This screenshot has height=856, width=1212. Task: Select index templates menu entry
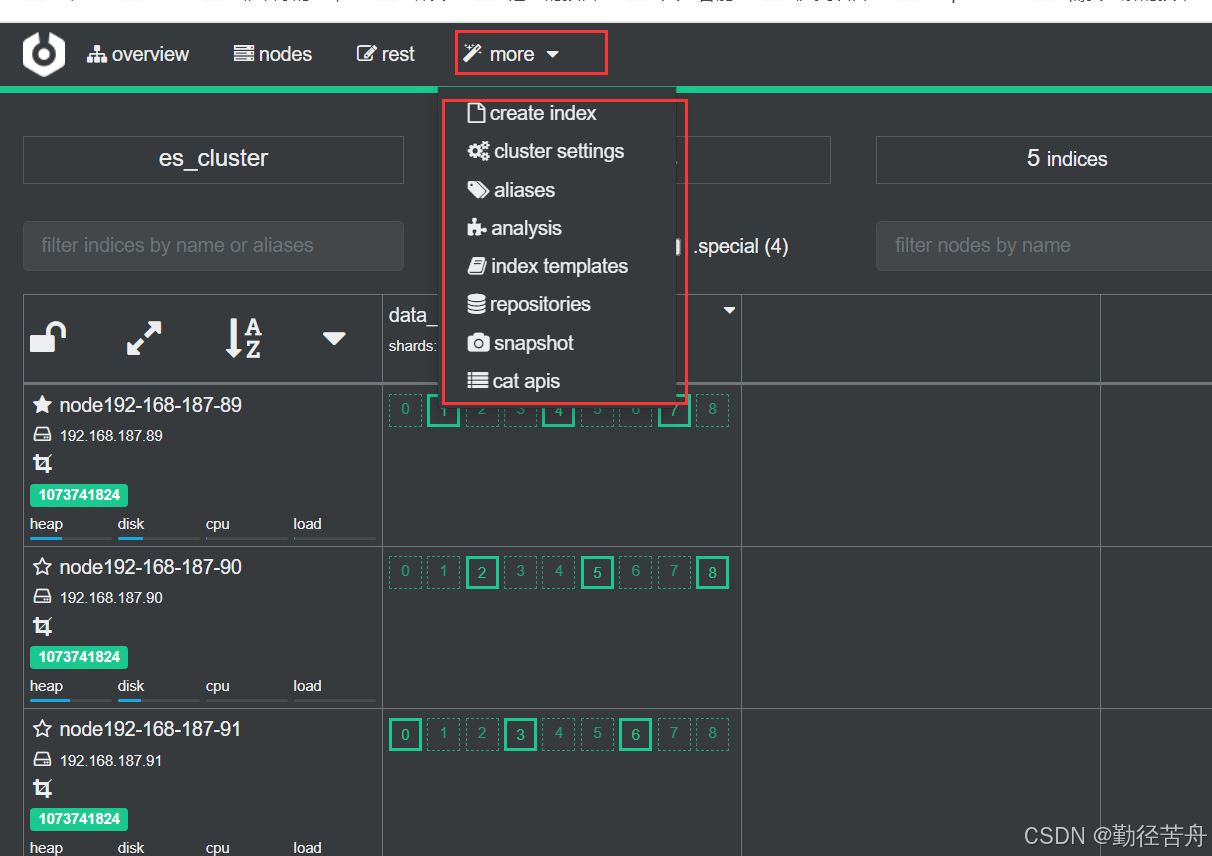click(x=547, y=266)
